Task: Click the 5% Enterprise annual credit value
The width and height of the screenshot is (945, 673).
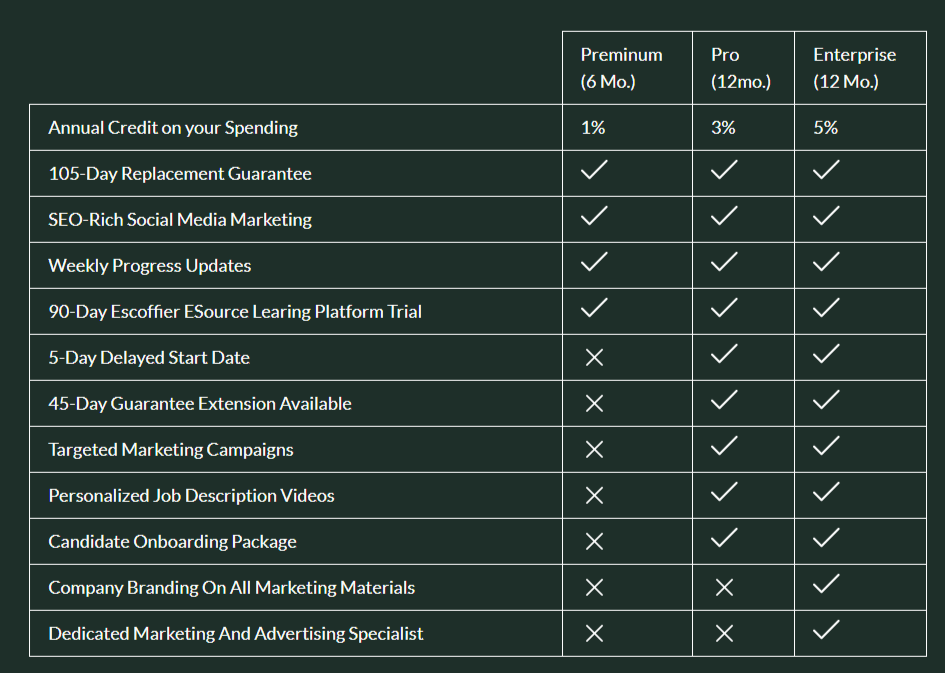Action: (825, 128)
